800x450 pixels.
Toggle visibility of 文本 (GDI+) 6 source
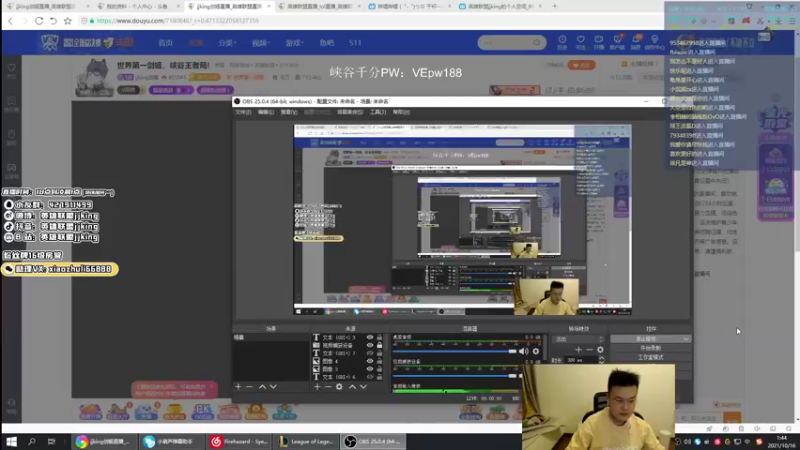pos(370,377)
